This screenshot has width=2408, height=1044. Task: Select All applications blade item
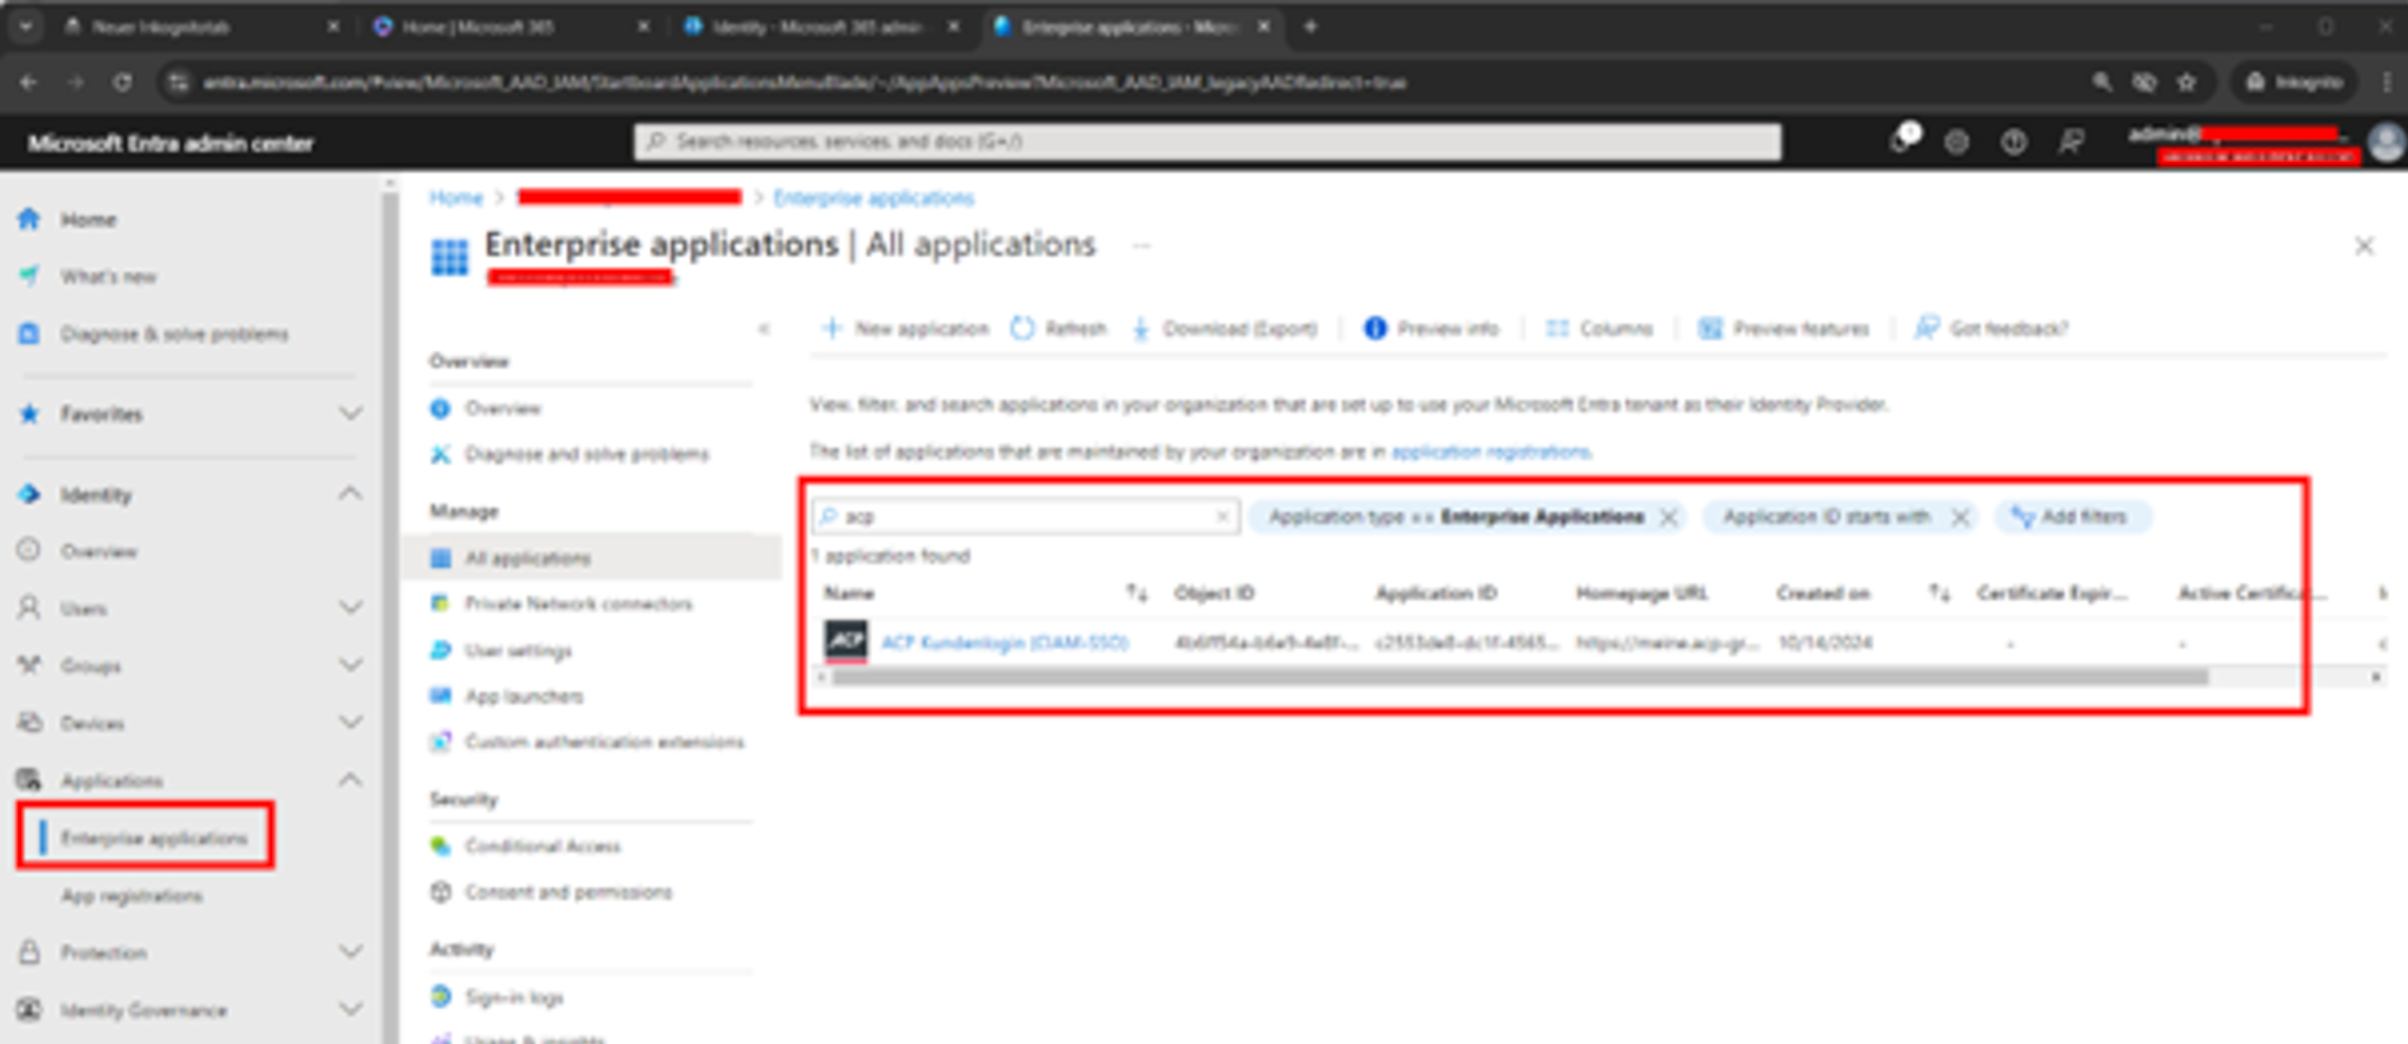click(527, 558)
